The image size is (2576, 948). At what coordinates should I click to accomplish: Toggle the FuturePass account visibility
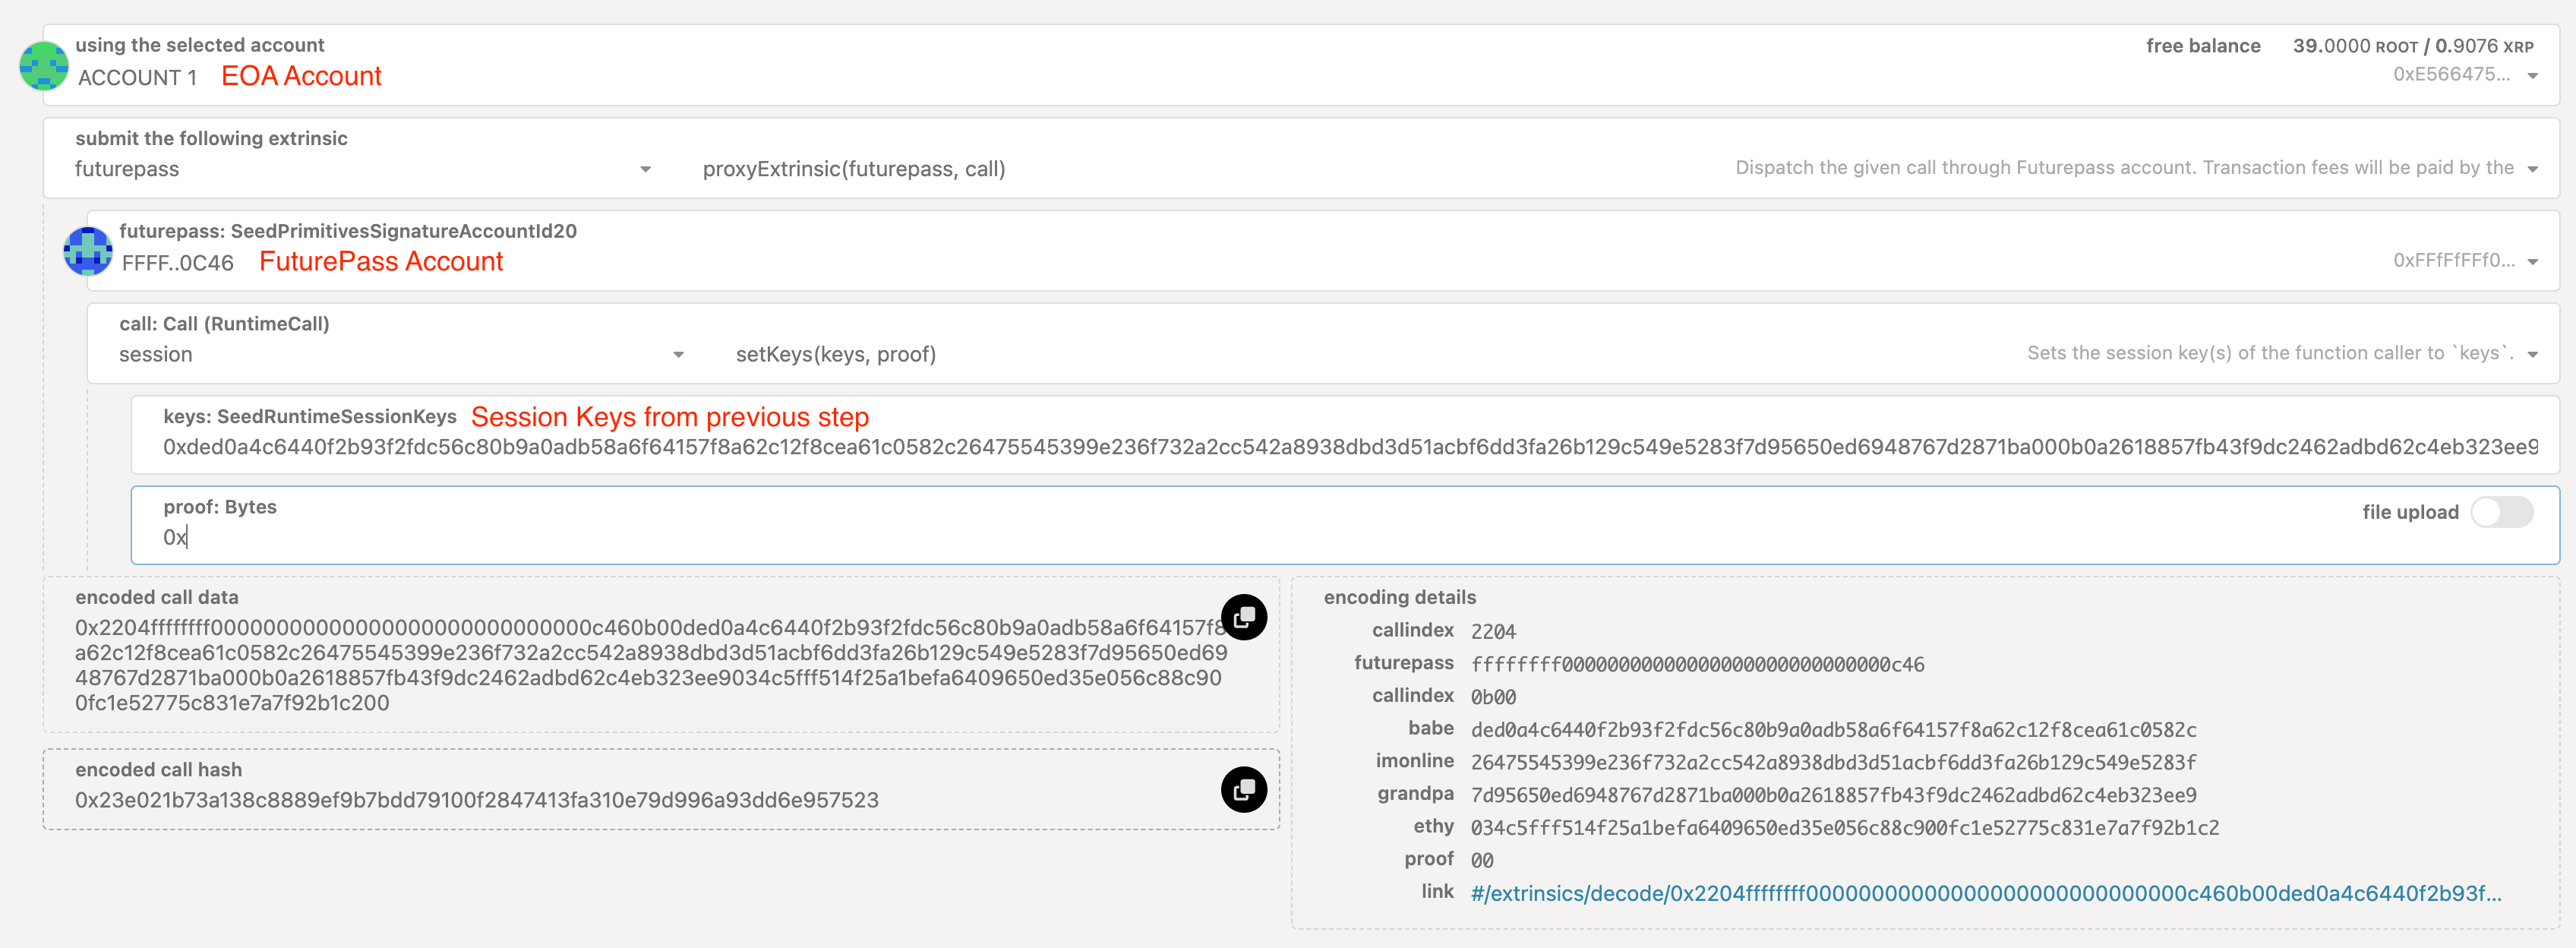2543,261
